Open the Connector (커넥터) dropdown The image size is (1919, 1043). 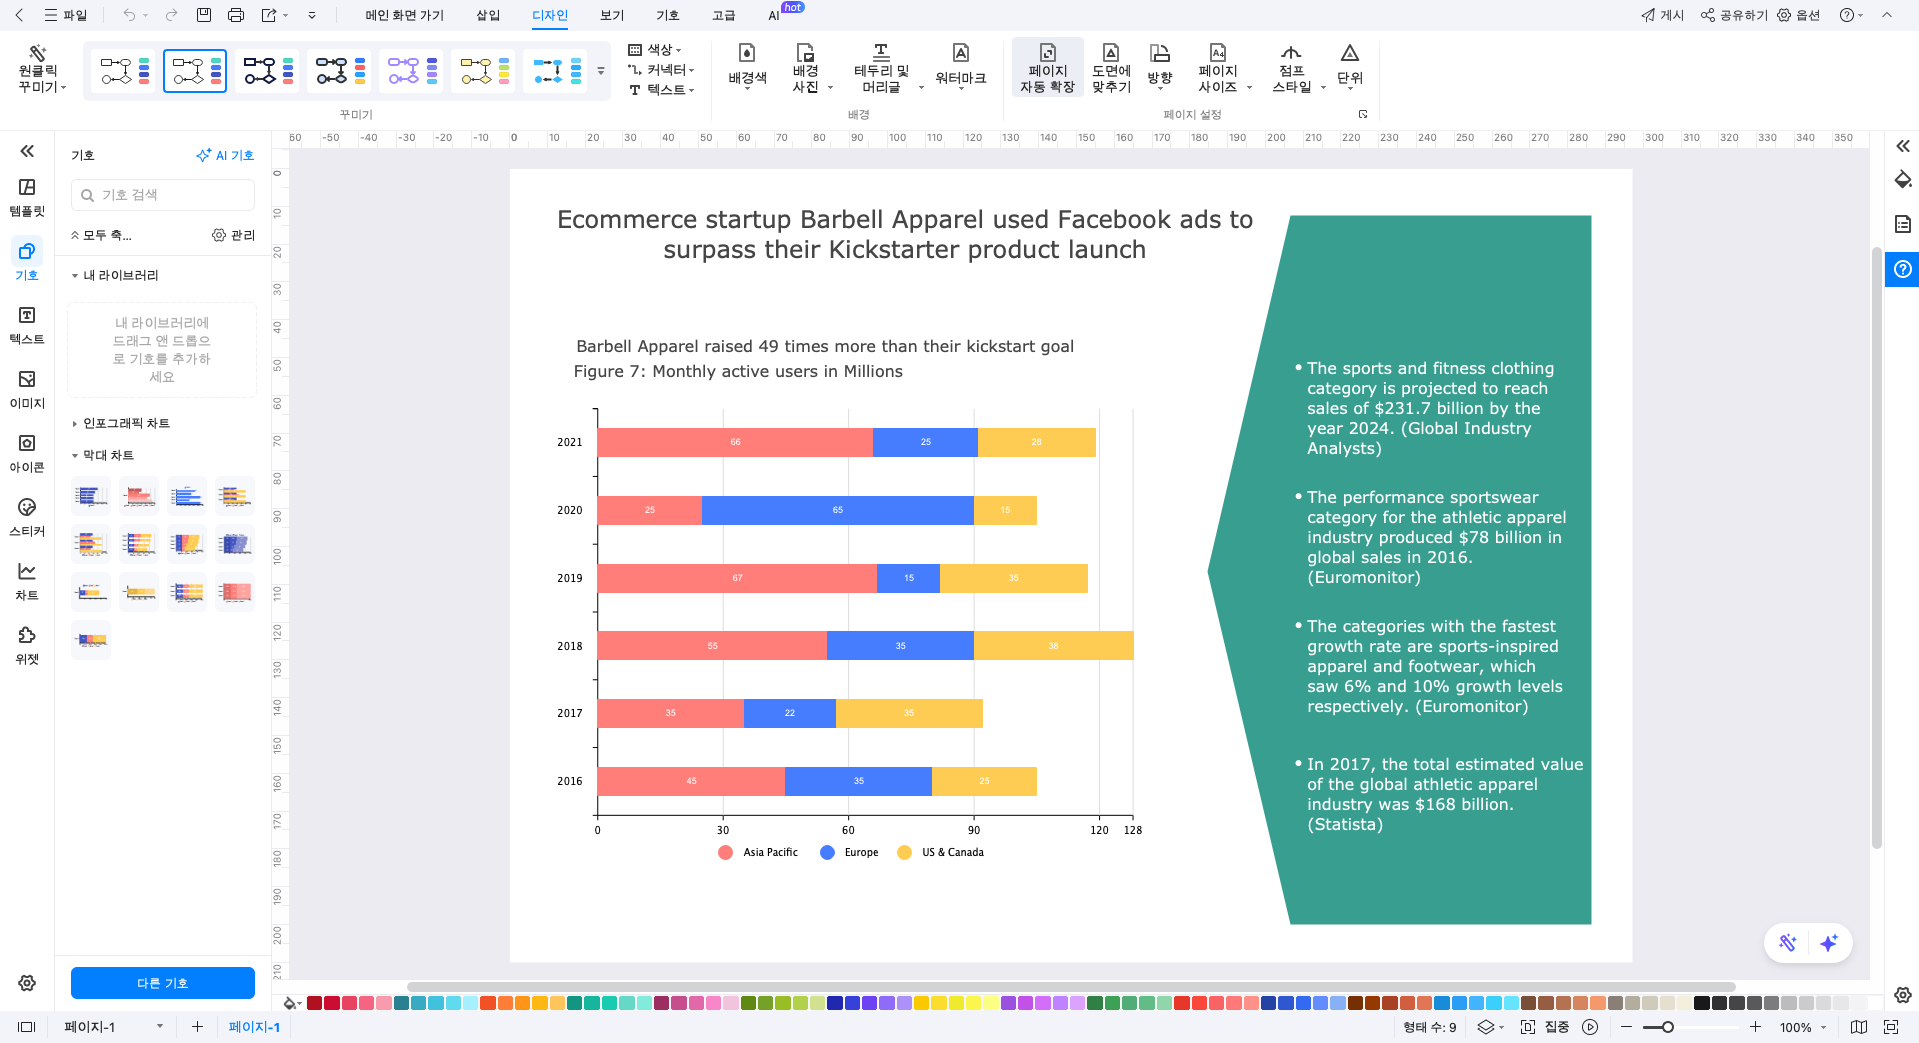661,70
